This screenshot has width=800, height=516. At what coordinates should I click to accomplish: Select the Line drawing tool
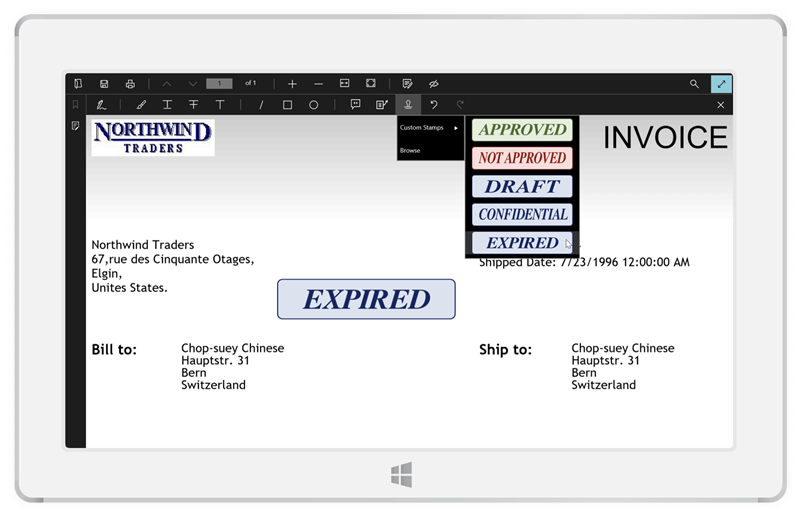click(261, 105)
